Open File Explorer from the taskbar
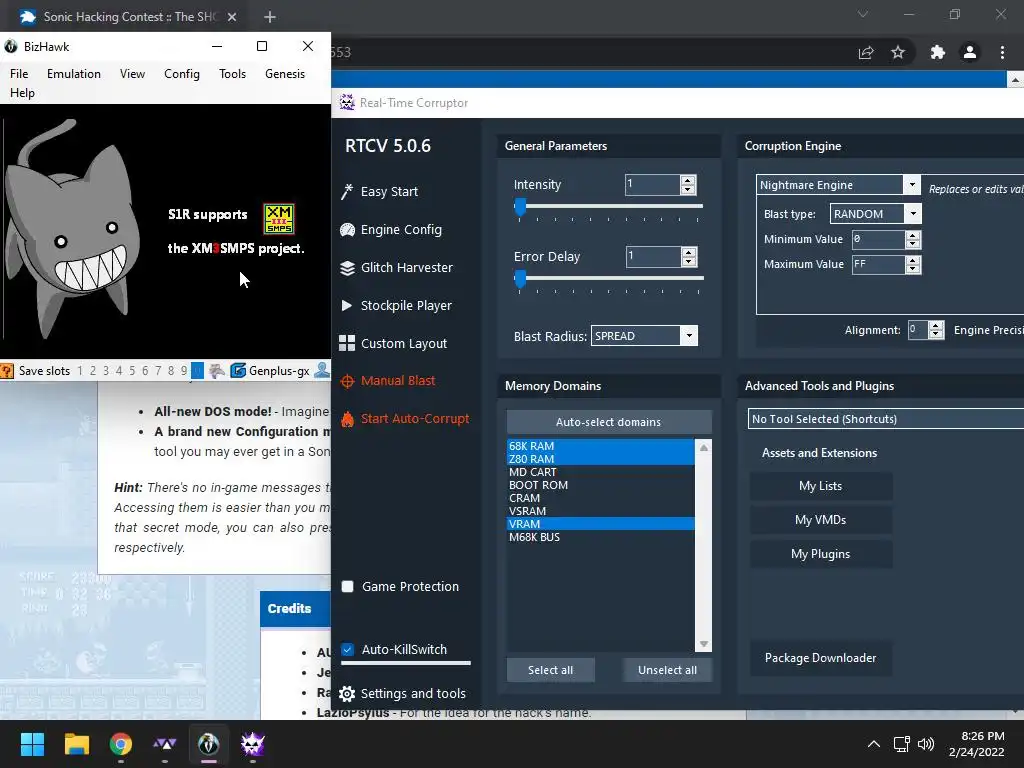 pyautogui.click(x=76, y=744)
